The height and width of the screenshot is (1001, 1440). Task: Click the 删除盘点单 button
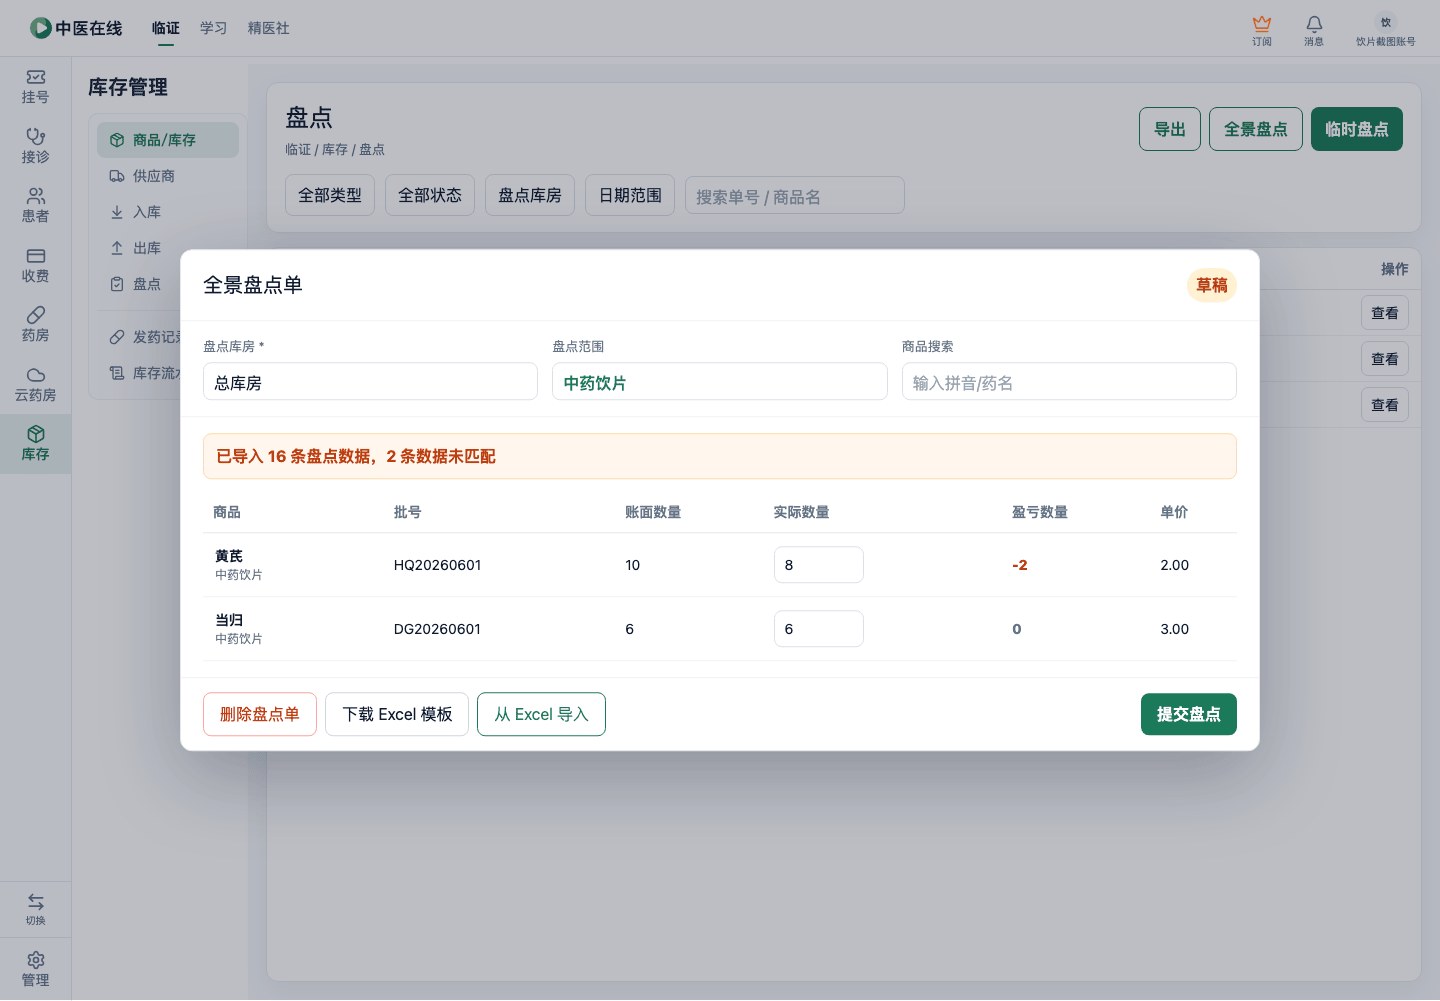tap(260, 714)
